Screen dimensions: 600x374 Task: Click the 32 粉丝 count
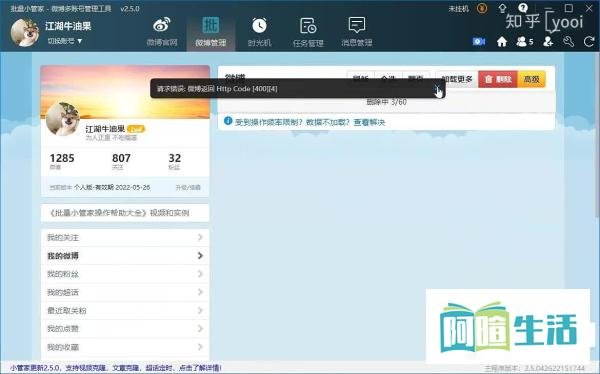click(x=174, y=161)
